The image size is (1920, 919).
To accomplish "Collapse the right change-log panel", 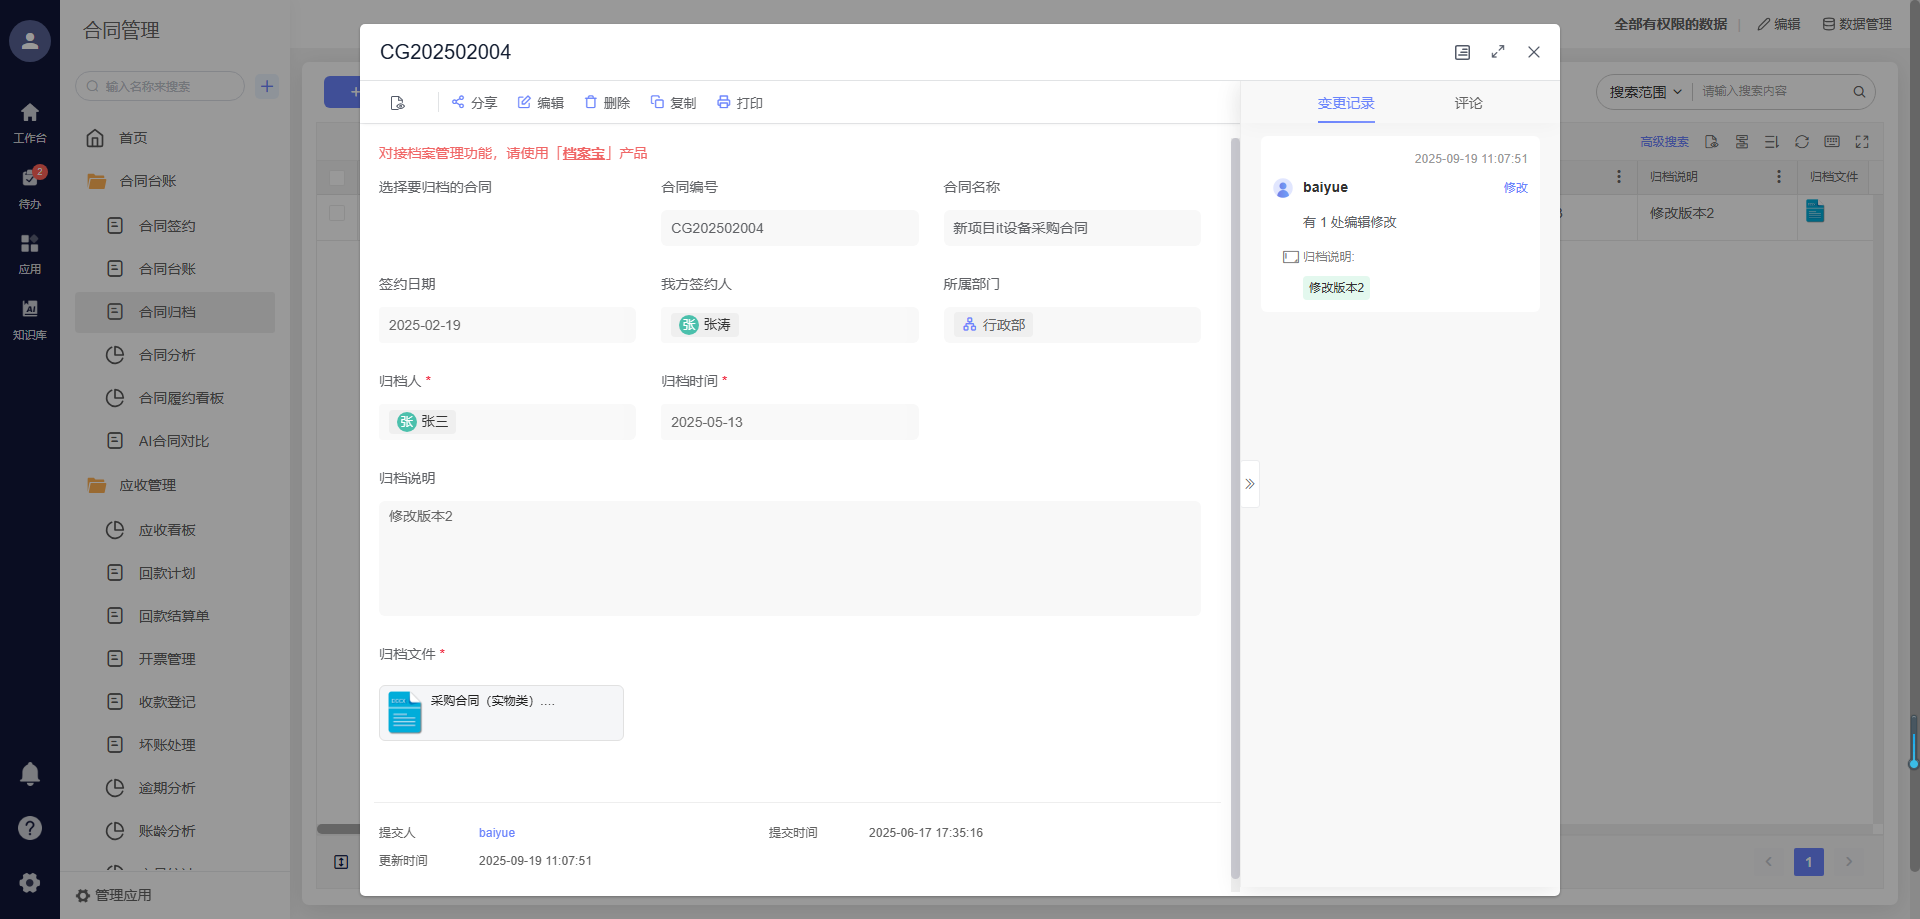I will (1250, 484).
